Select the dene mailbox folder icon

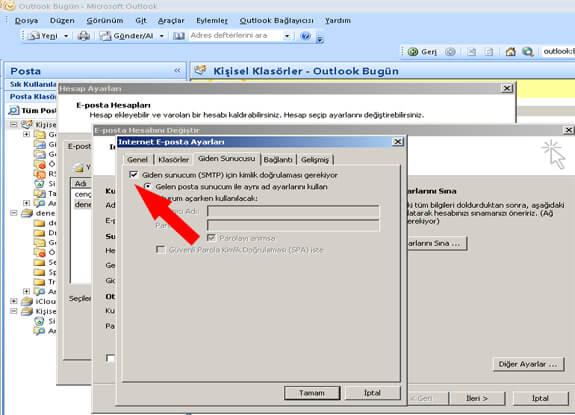coord(27,213)
